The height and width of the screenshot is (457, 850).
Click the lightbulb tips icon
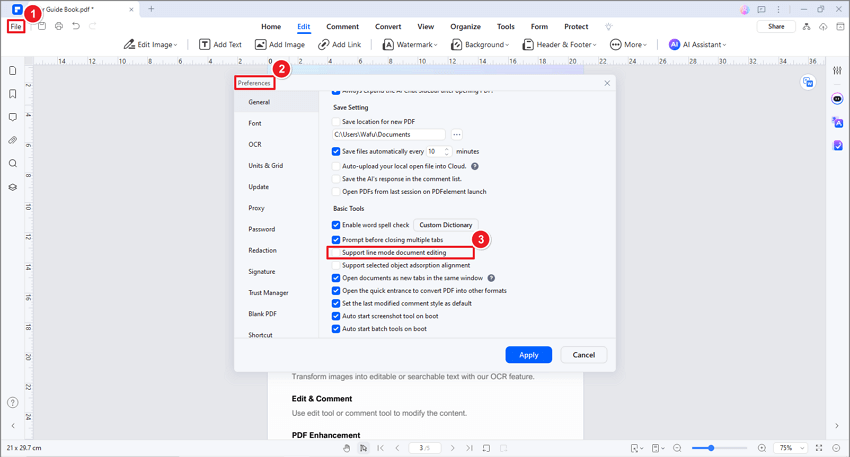[x=609, y=27]
